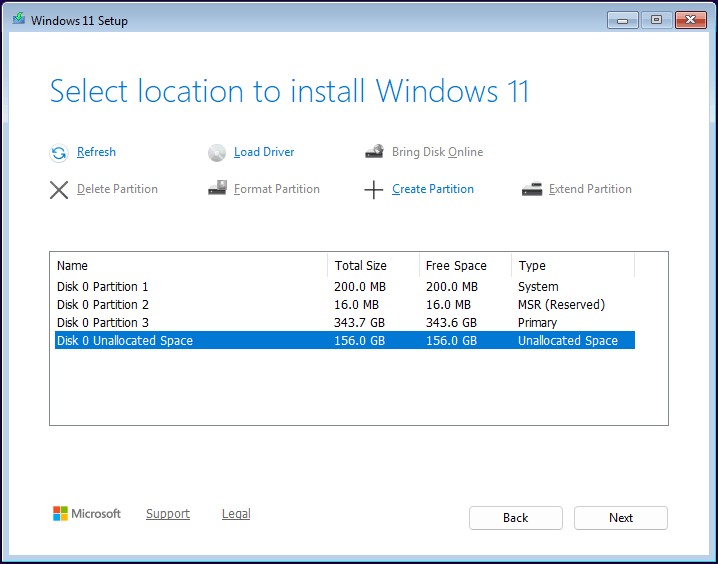Close the Windows 11 Setup window
Viewport: 718px width, 564px height.
click(x=691, y=20)
